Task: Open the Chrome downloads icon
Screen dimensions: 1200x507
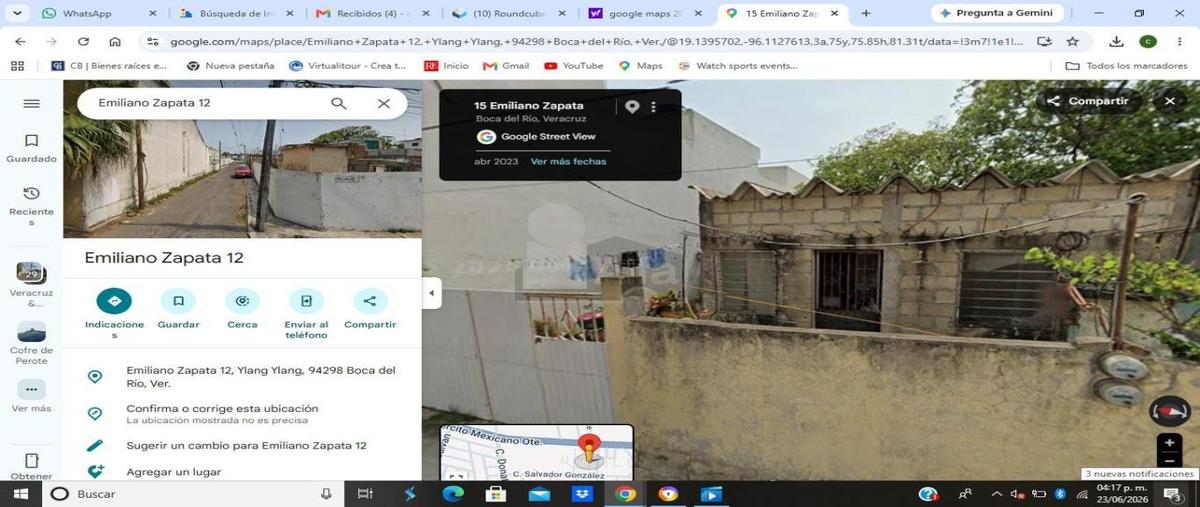Action: (1117, 42)
